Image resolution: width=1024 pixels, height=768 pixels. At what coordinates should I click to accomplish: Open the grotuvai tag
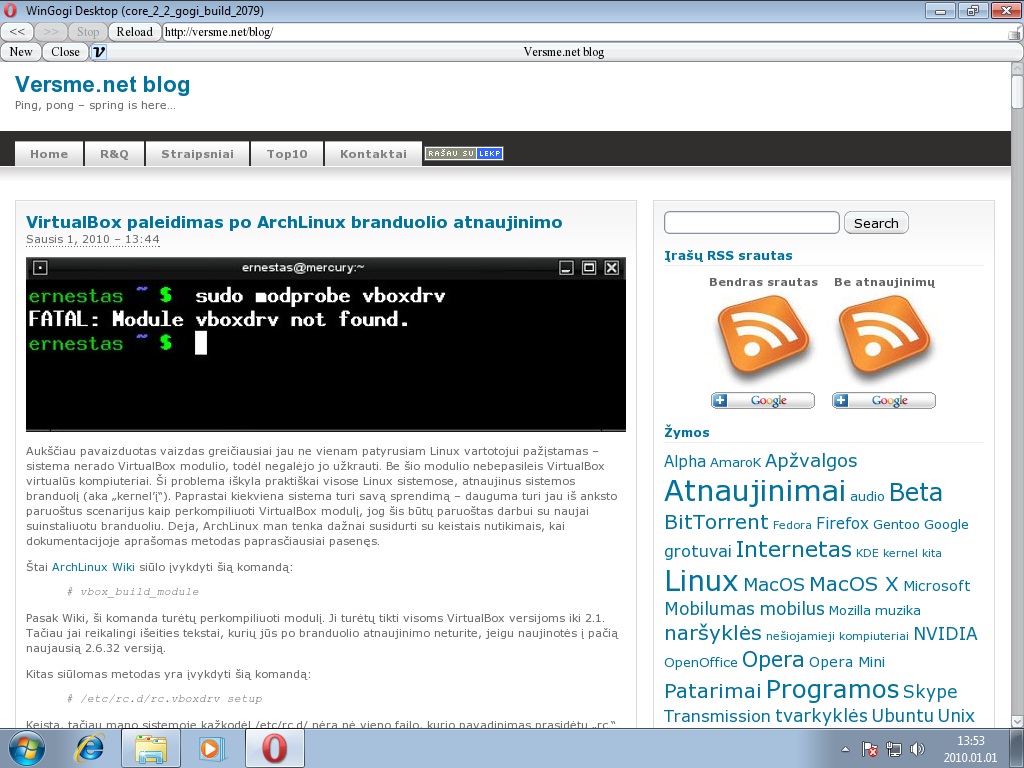(x=697, y=552)
